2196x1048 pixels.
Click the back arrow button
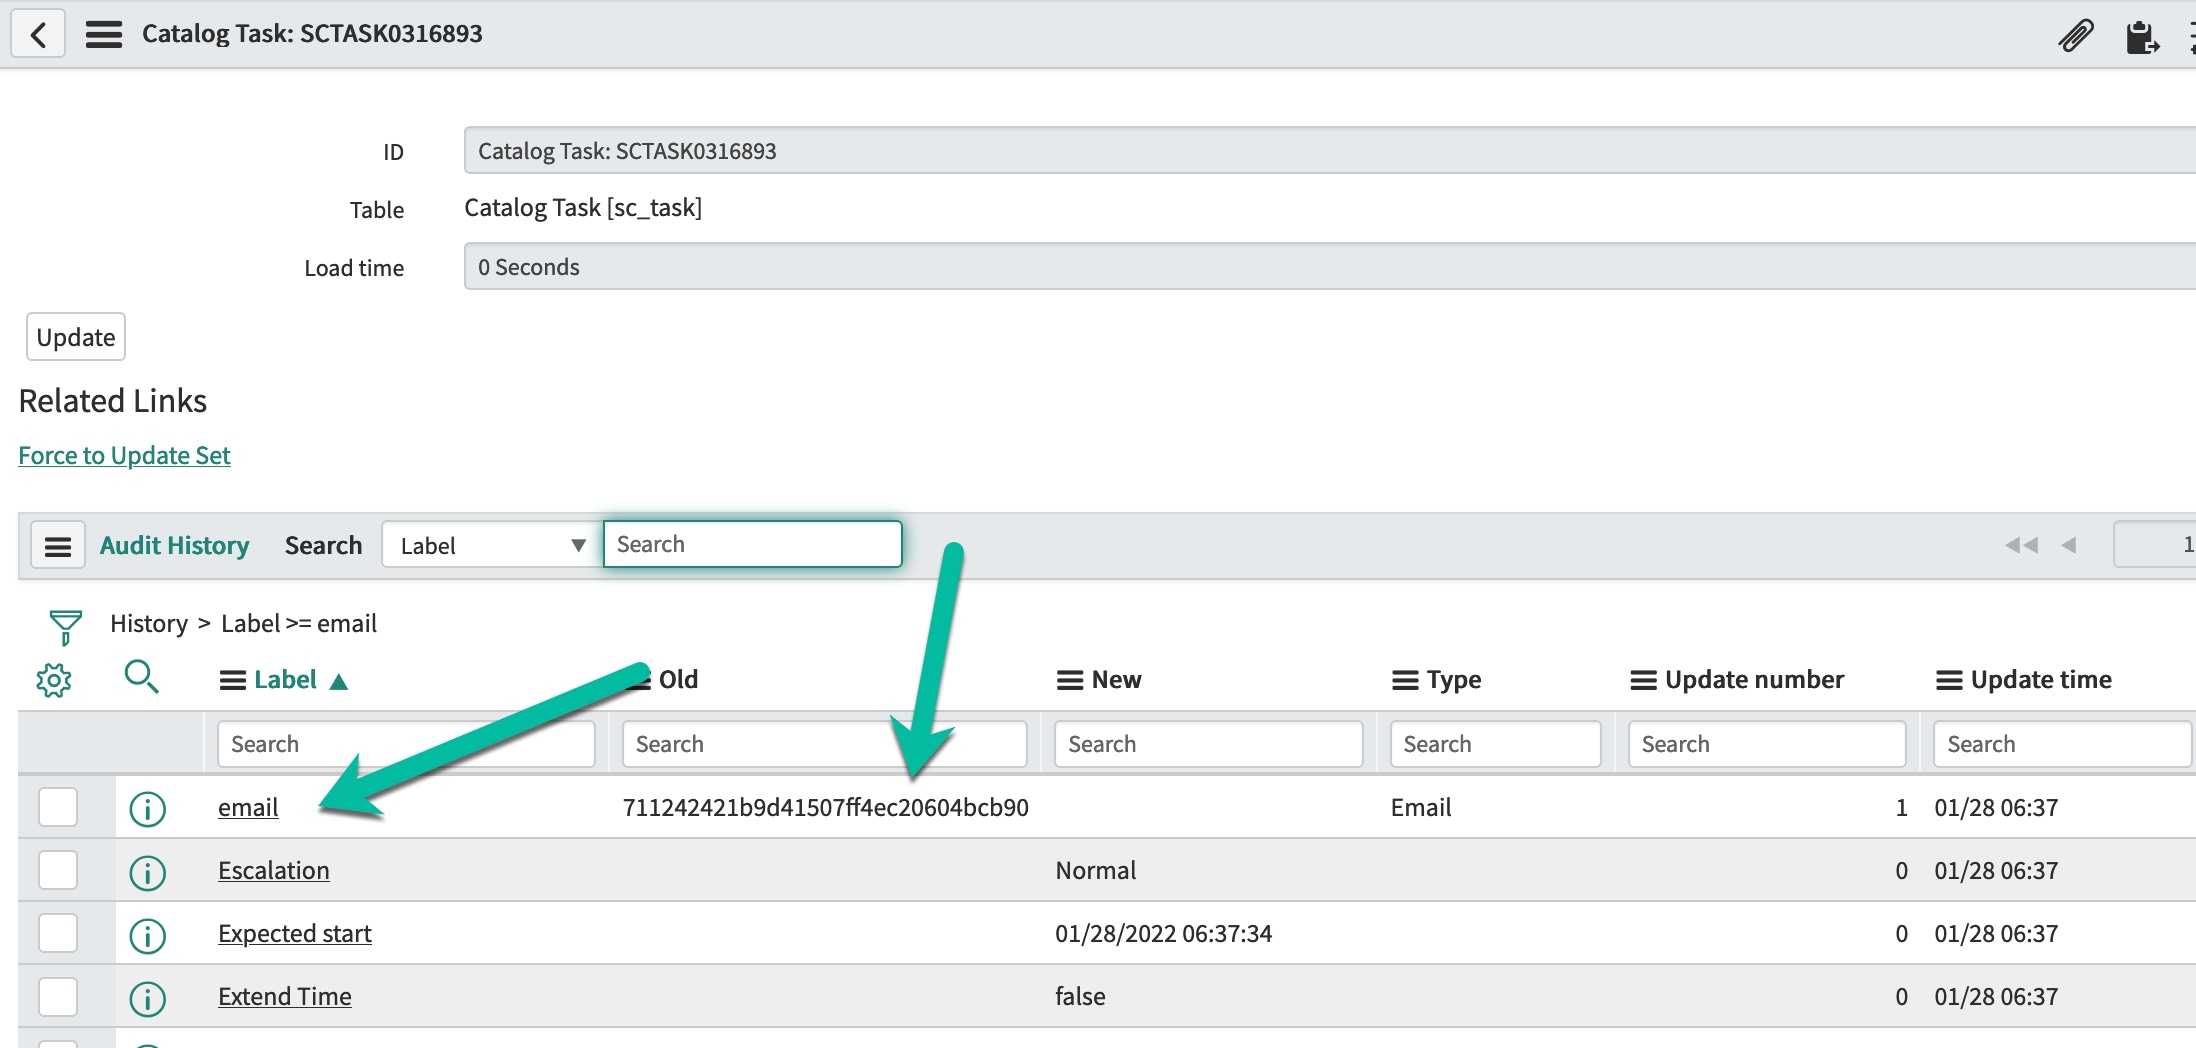pos(38,34)
